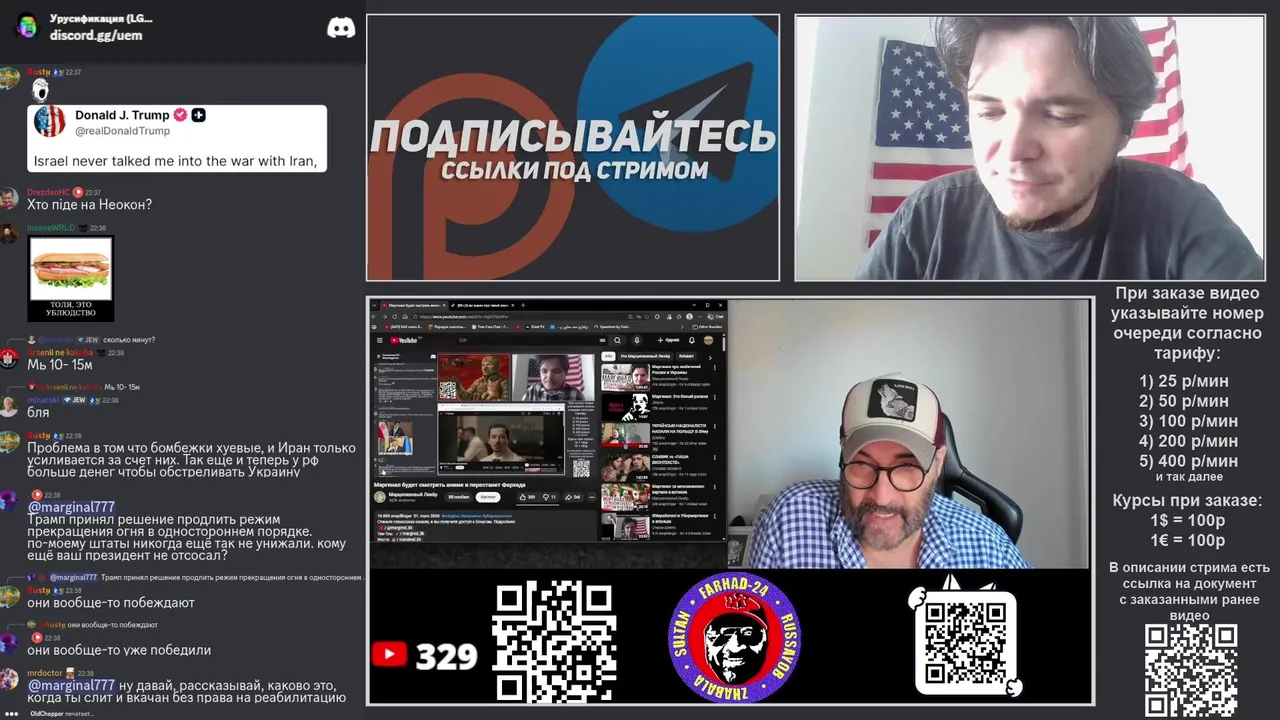Click the channel avatar below video title
The height and width of the screenshot is (720, 1280).
[x=380, y=497]
